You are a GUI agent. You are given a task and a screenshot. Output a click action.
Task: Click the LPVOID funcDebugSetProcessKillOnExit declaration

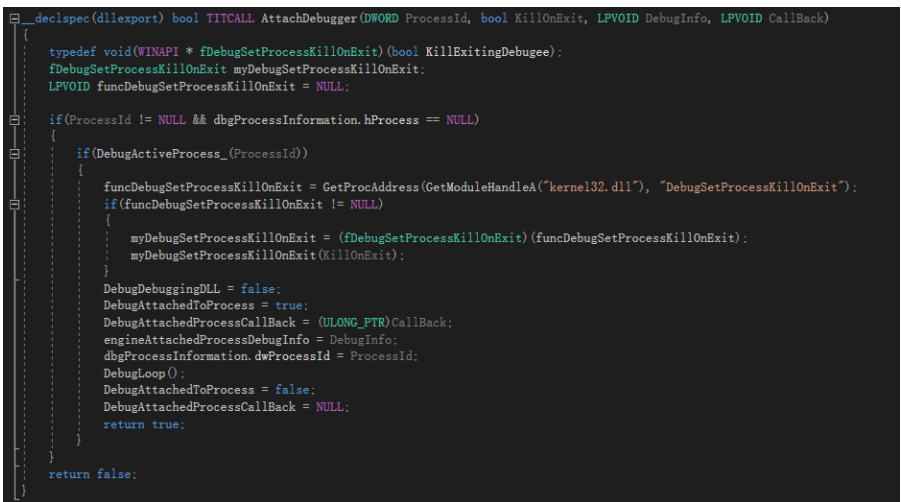pos(199,87)
